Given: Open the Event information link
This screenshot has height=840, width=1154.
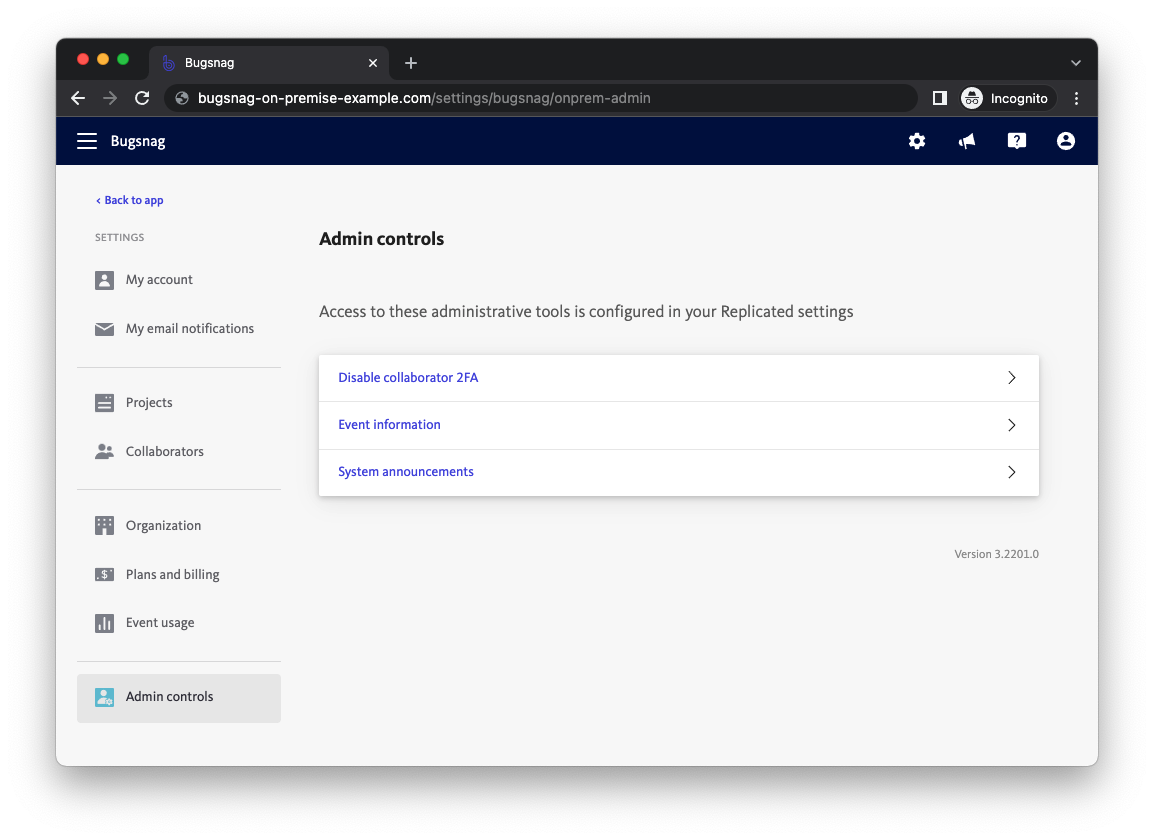Looking at the screenshot, I should pos(389,425).
